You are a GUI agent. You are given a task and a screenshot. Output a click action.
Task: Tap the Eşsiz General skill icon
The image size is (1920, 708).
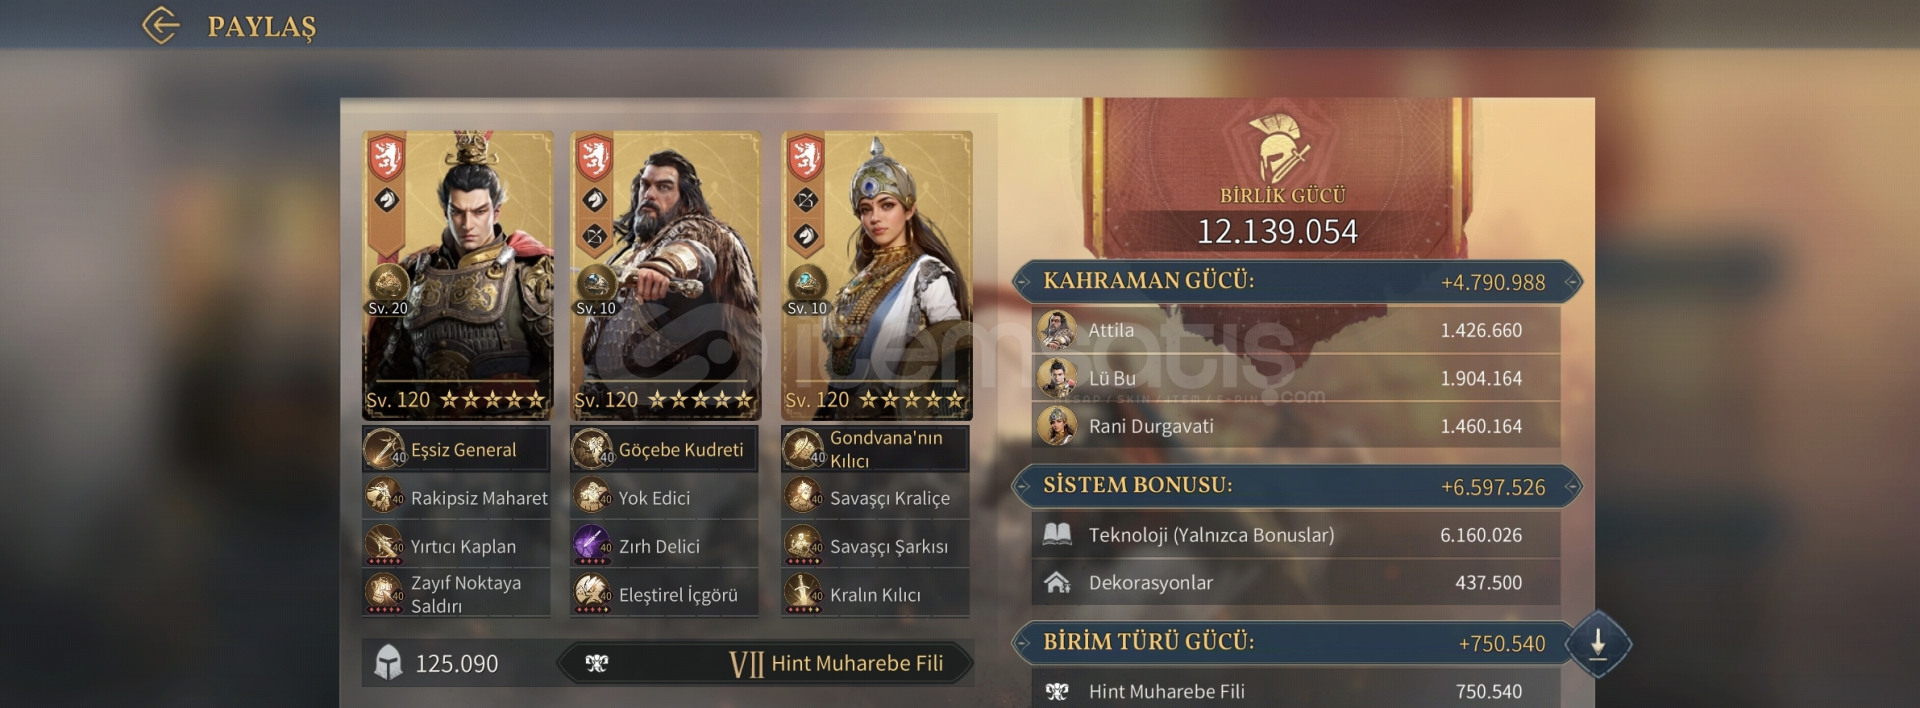(384, 449)
